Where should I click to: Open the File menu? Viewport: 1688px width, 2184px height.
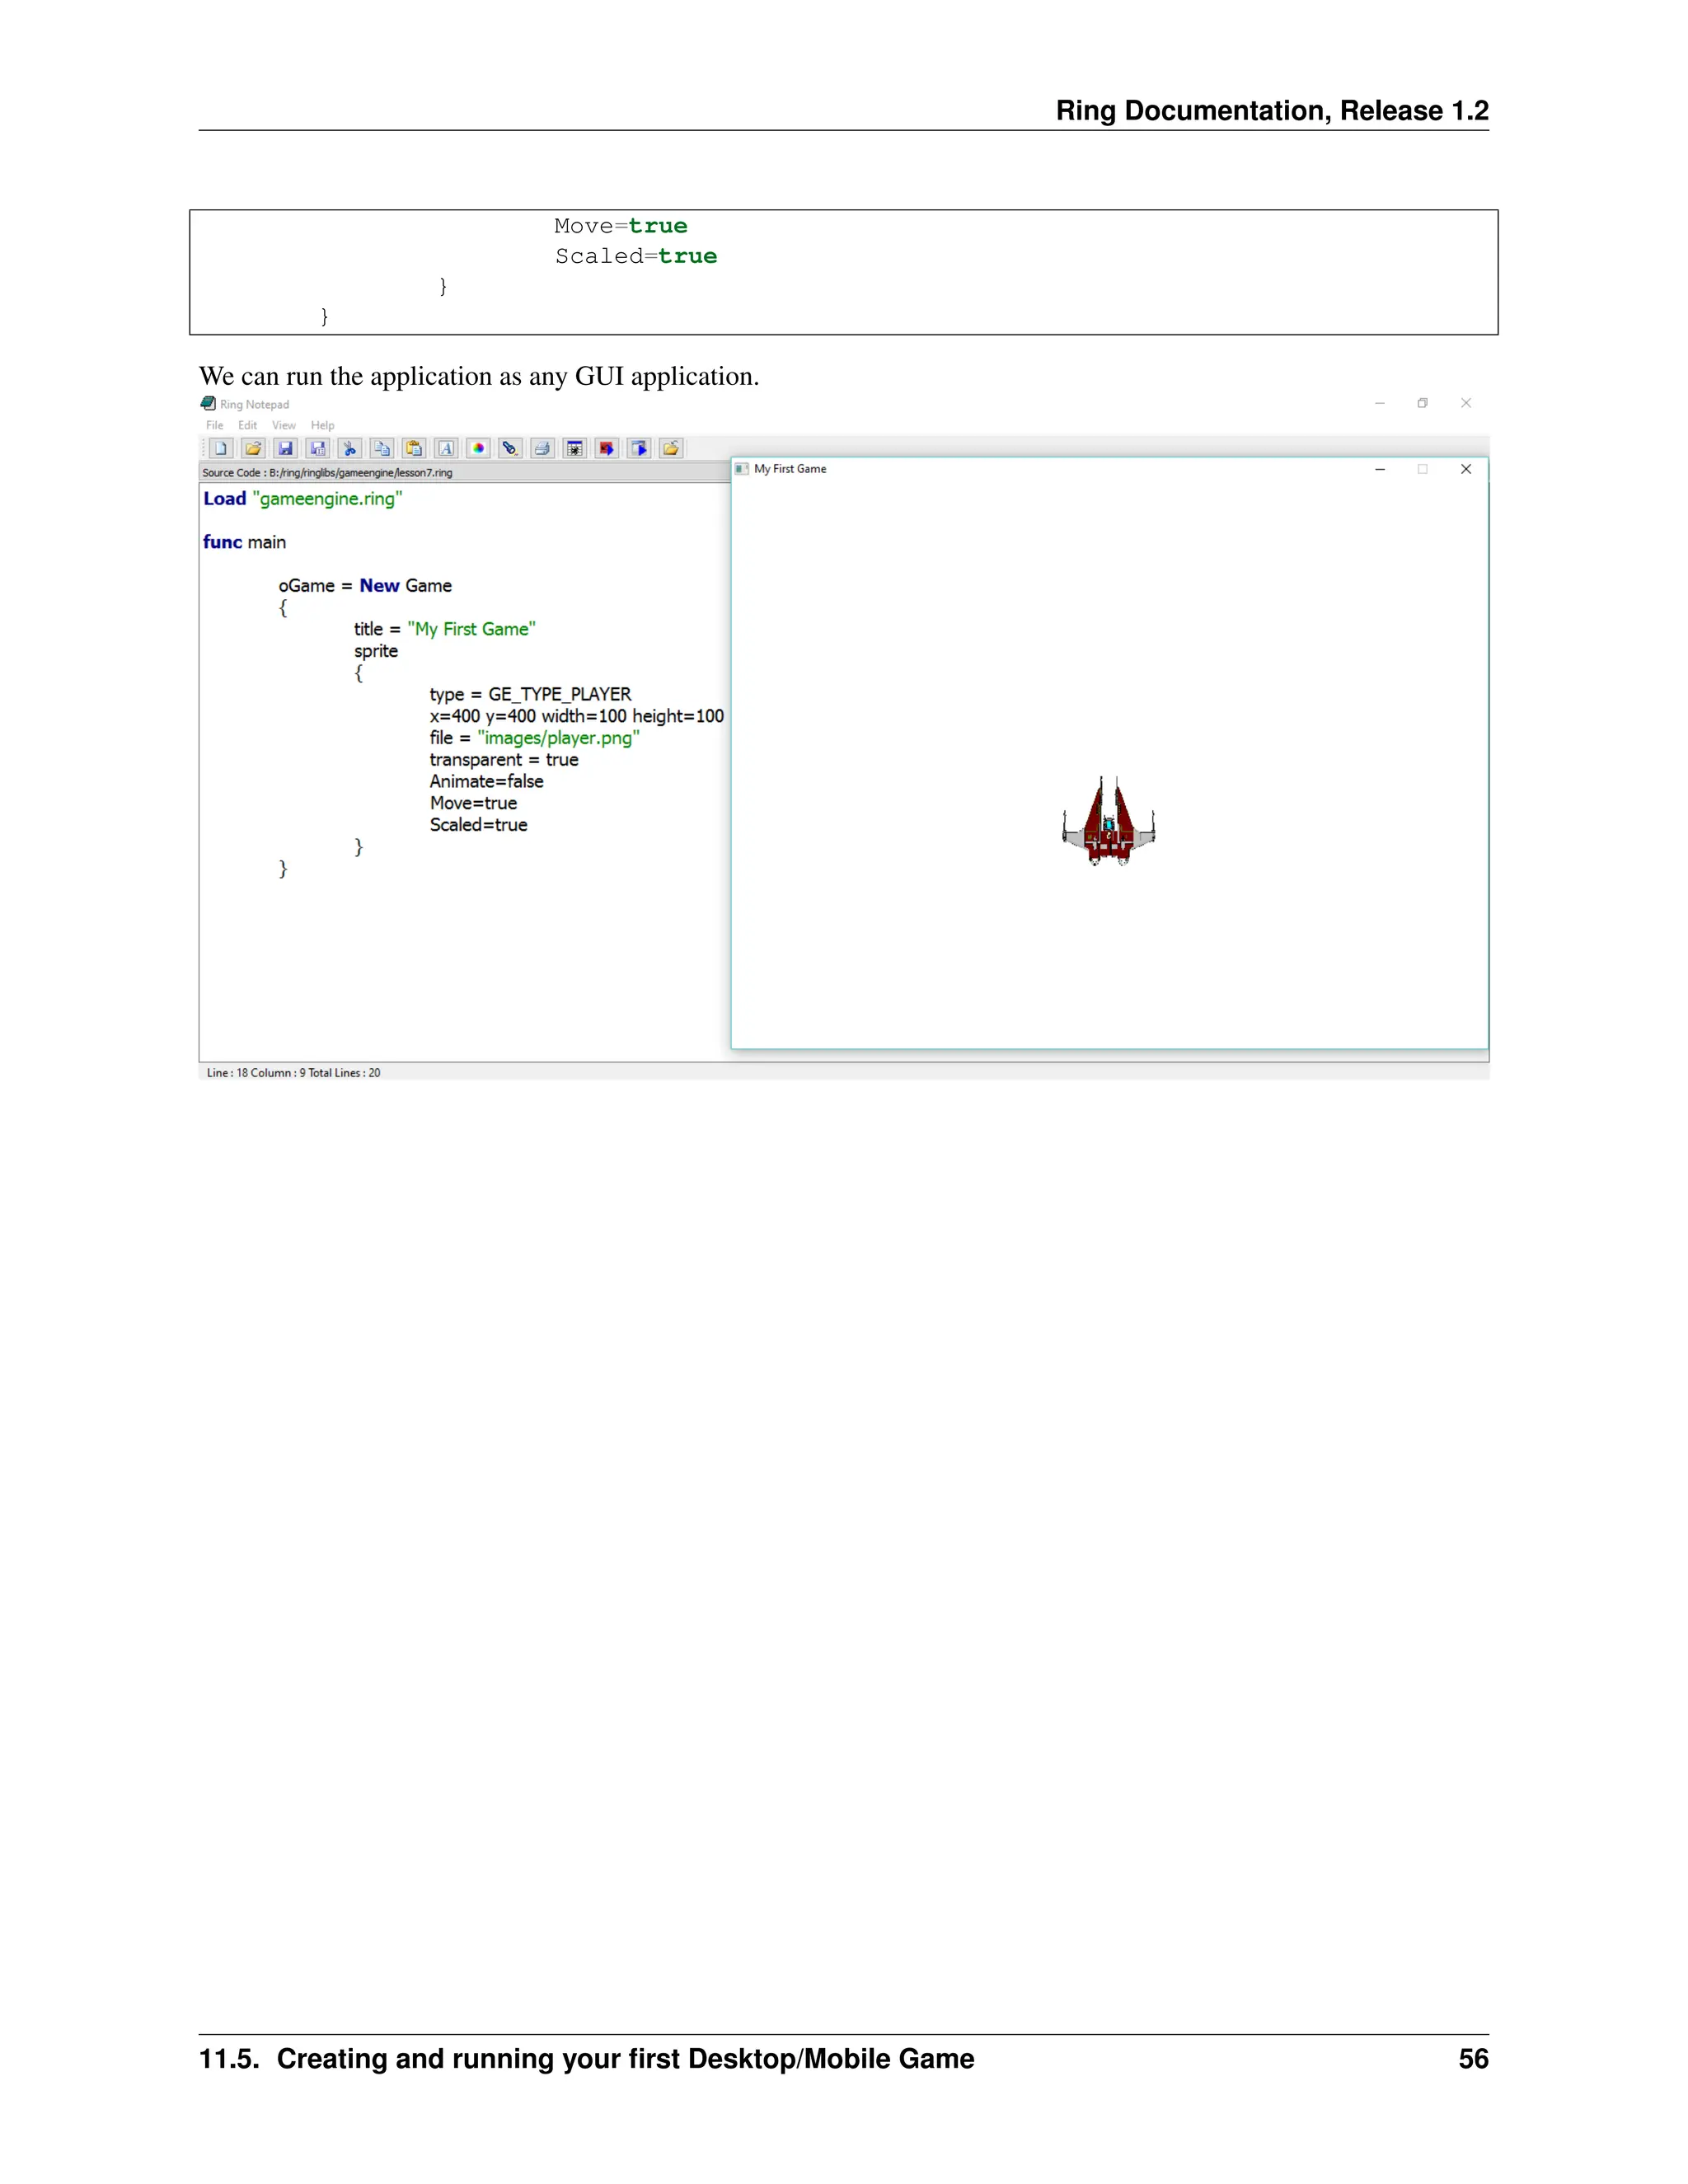(214, 425)
